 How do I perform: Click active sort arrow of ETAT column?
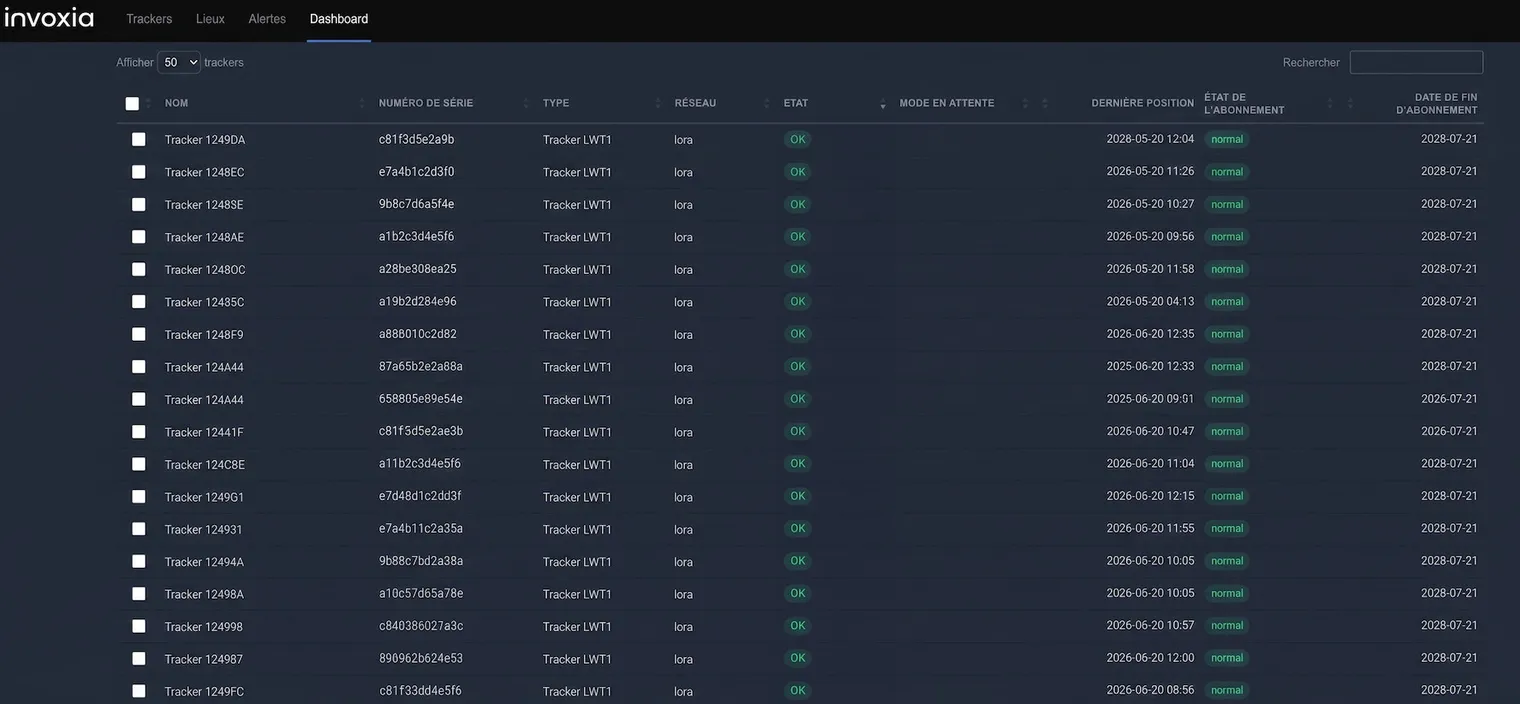tap(882, 104)
